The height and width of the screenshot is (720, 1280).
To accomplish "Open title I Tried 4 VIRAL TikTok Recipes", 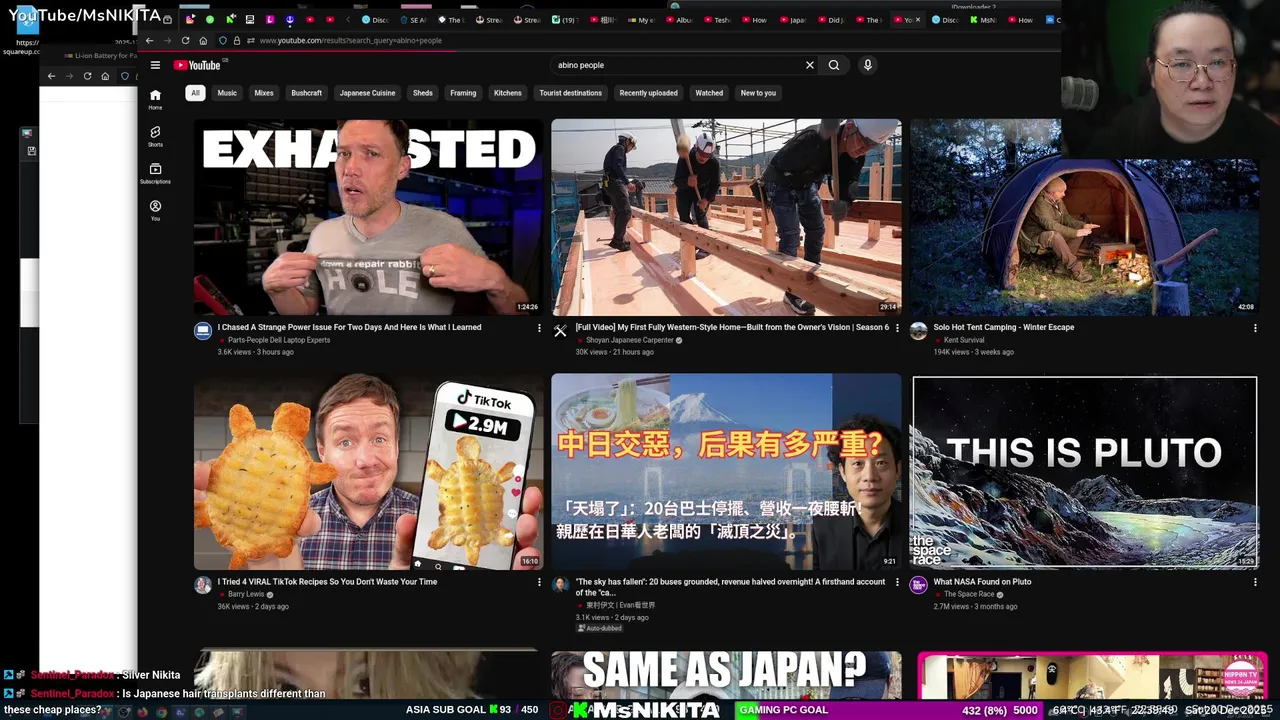I will [327, 581].
